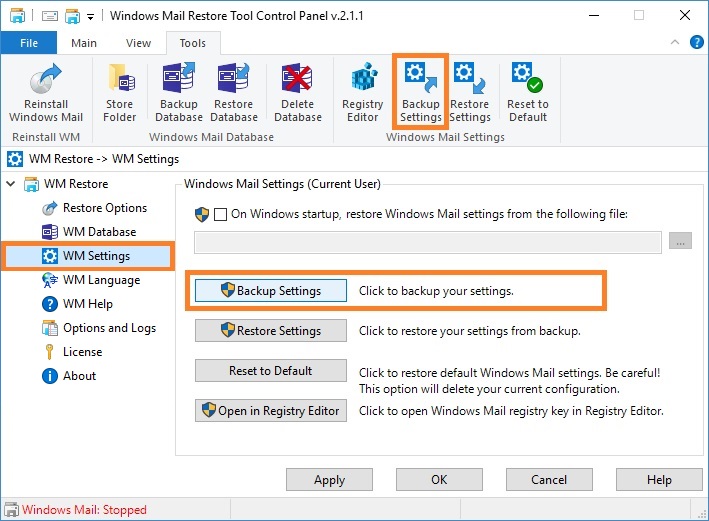Click the window resize grip in status bar
Screen dimensions: 709x521
[x=702, y=514]
